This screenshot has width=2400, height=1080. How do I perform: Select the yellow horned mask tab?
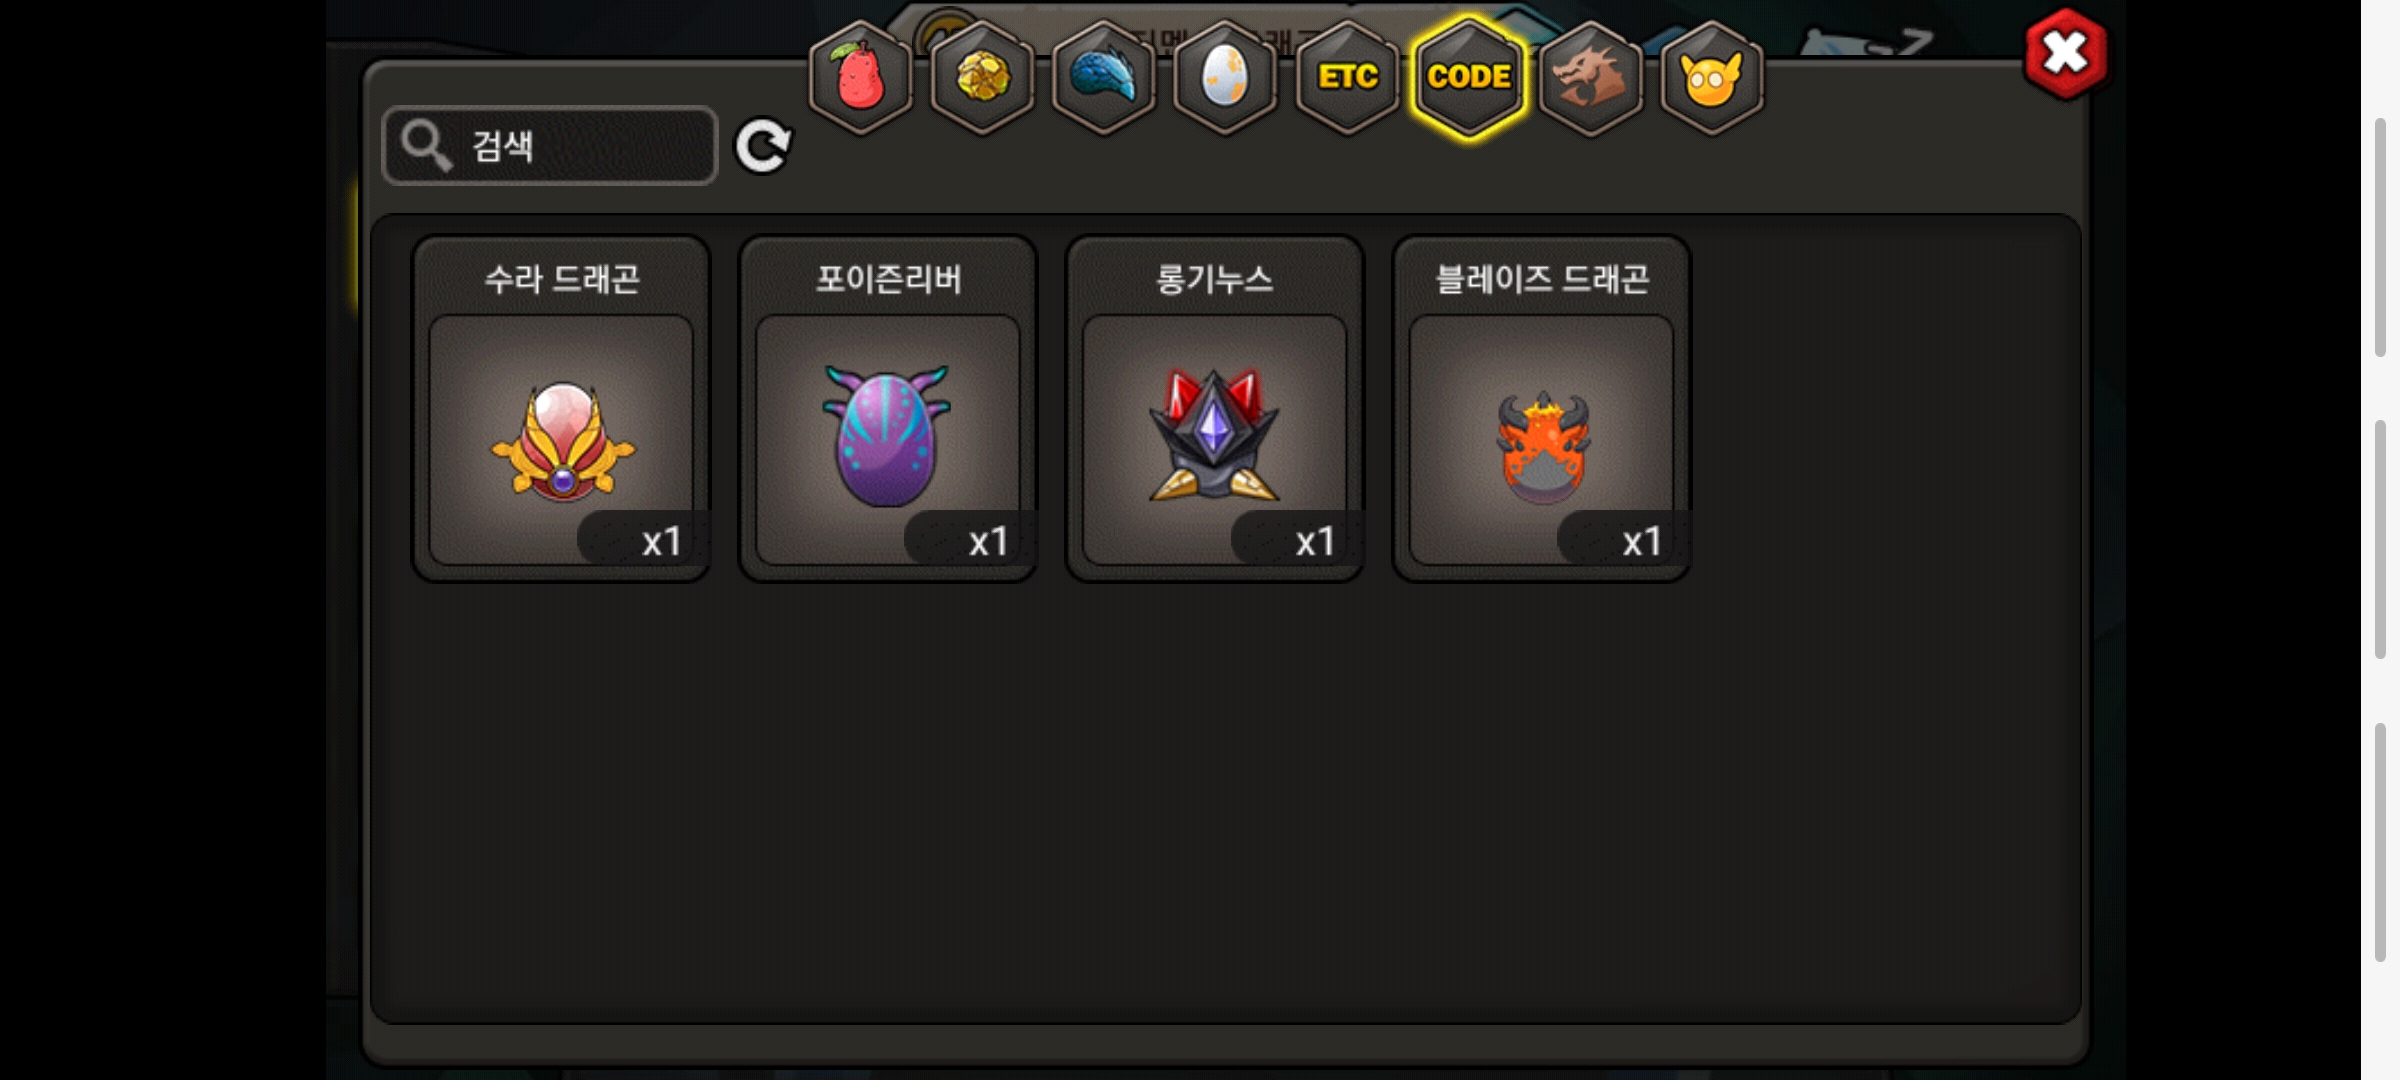tap(1712, 77)
